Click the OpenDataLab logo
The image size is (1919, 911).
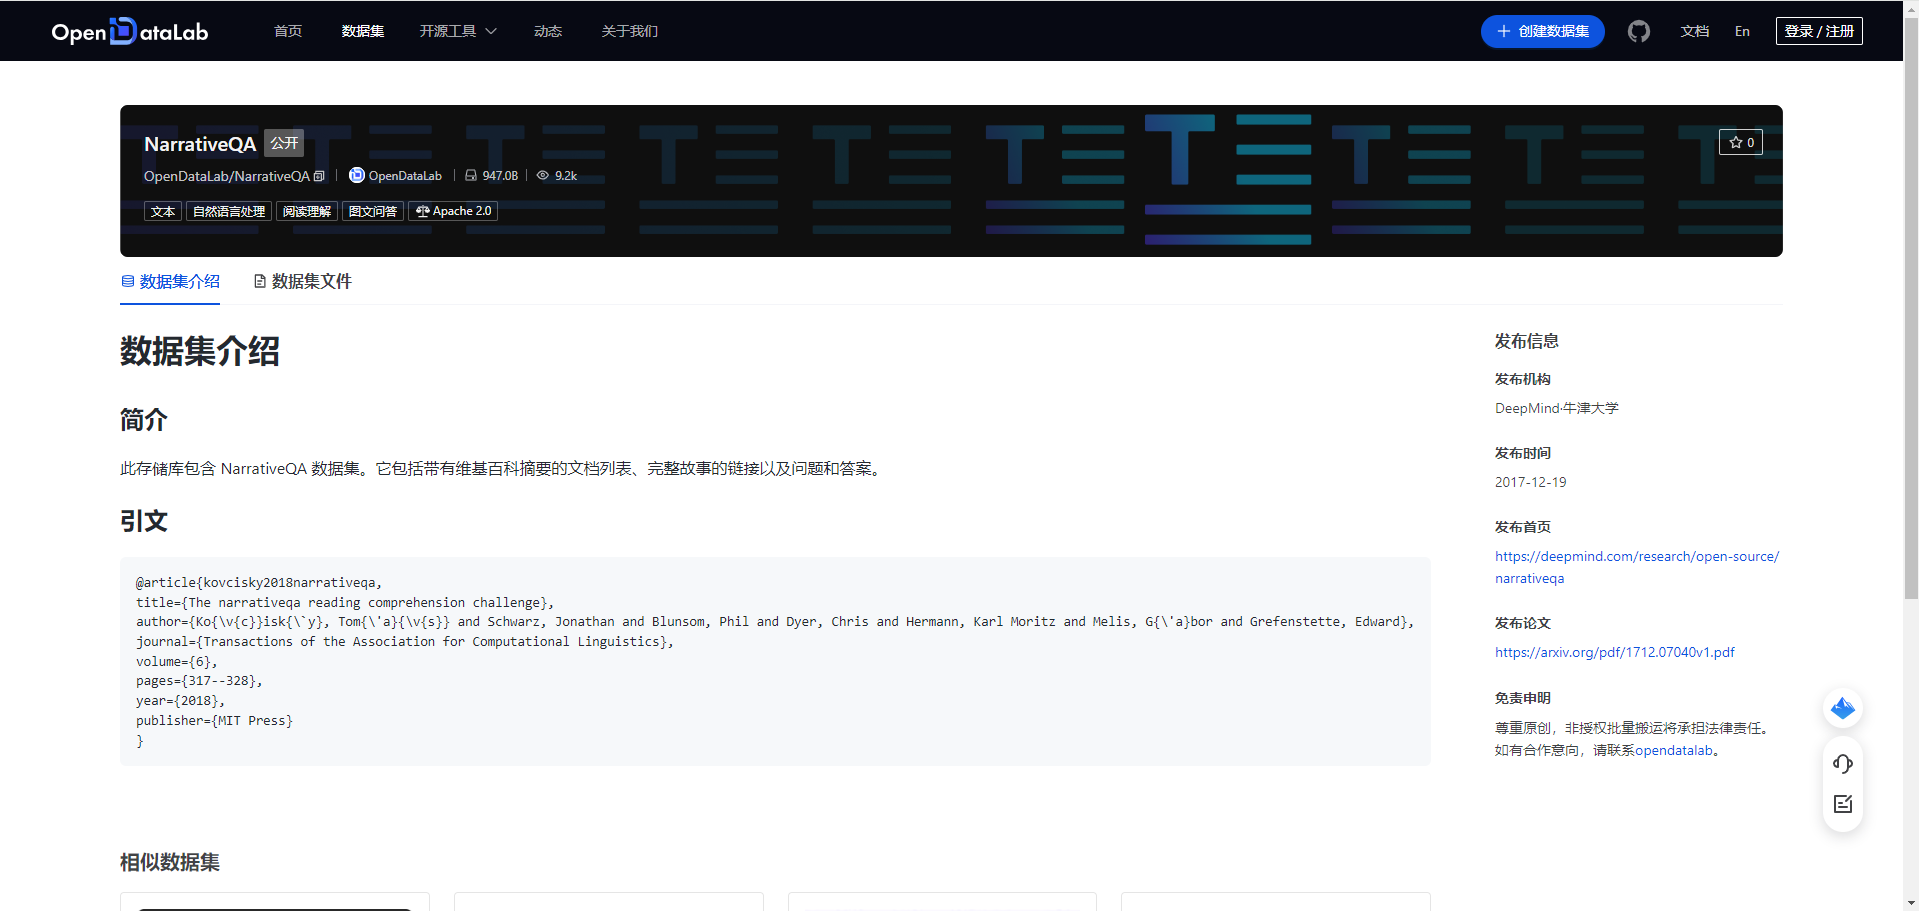point(130,31)
